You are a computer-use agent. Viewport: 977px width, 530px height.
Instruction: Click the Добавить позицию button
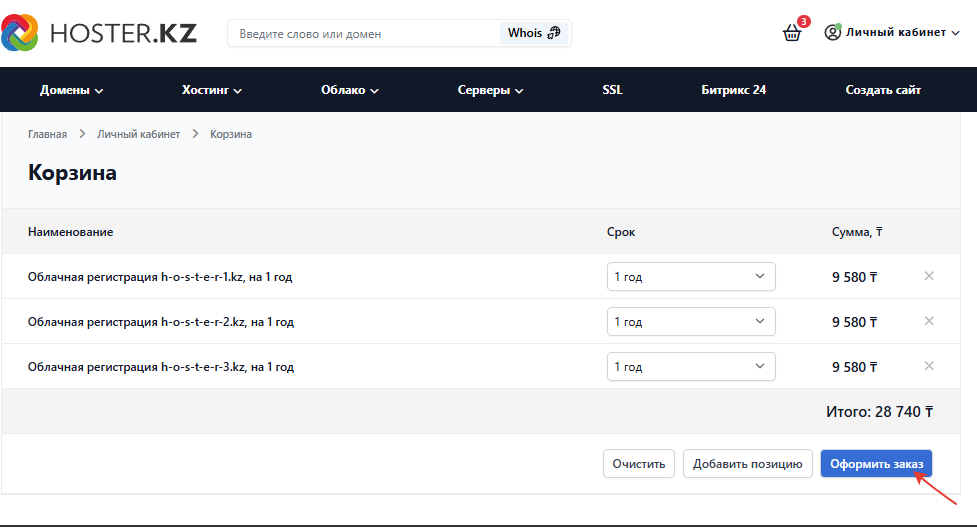click(747, 463)
